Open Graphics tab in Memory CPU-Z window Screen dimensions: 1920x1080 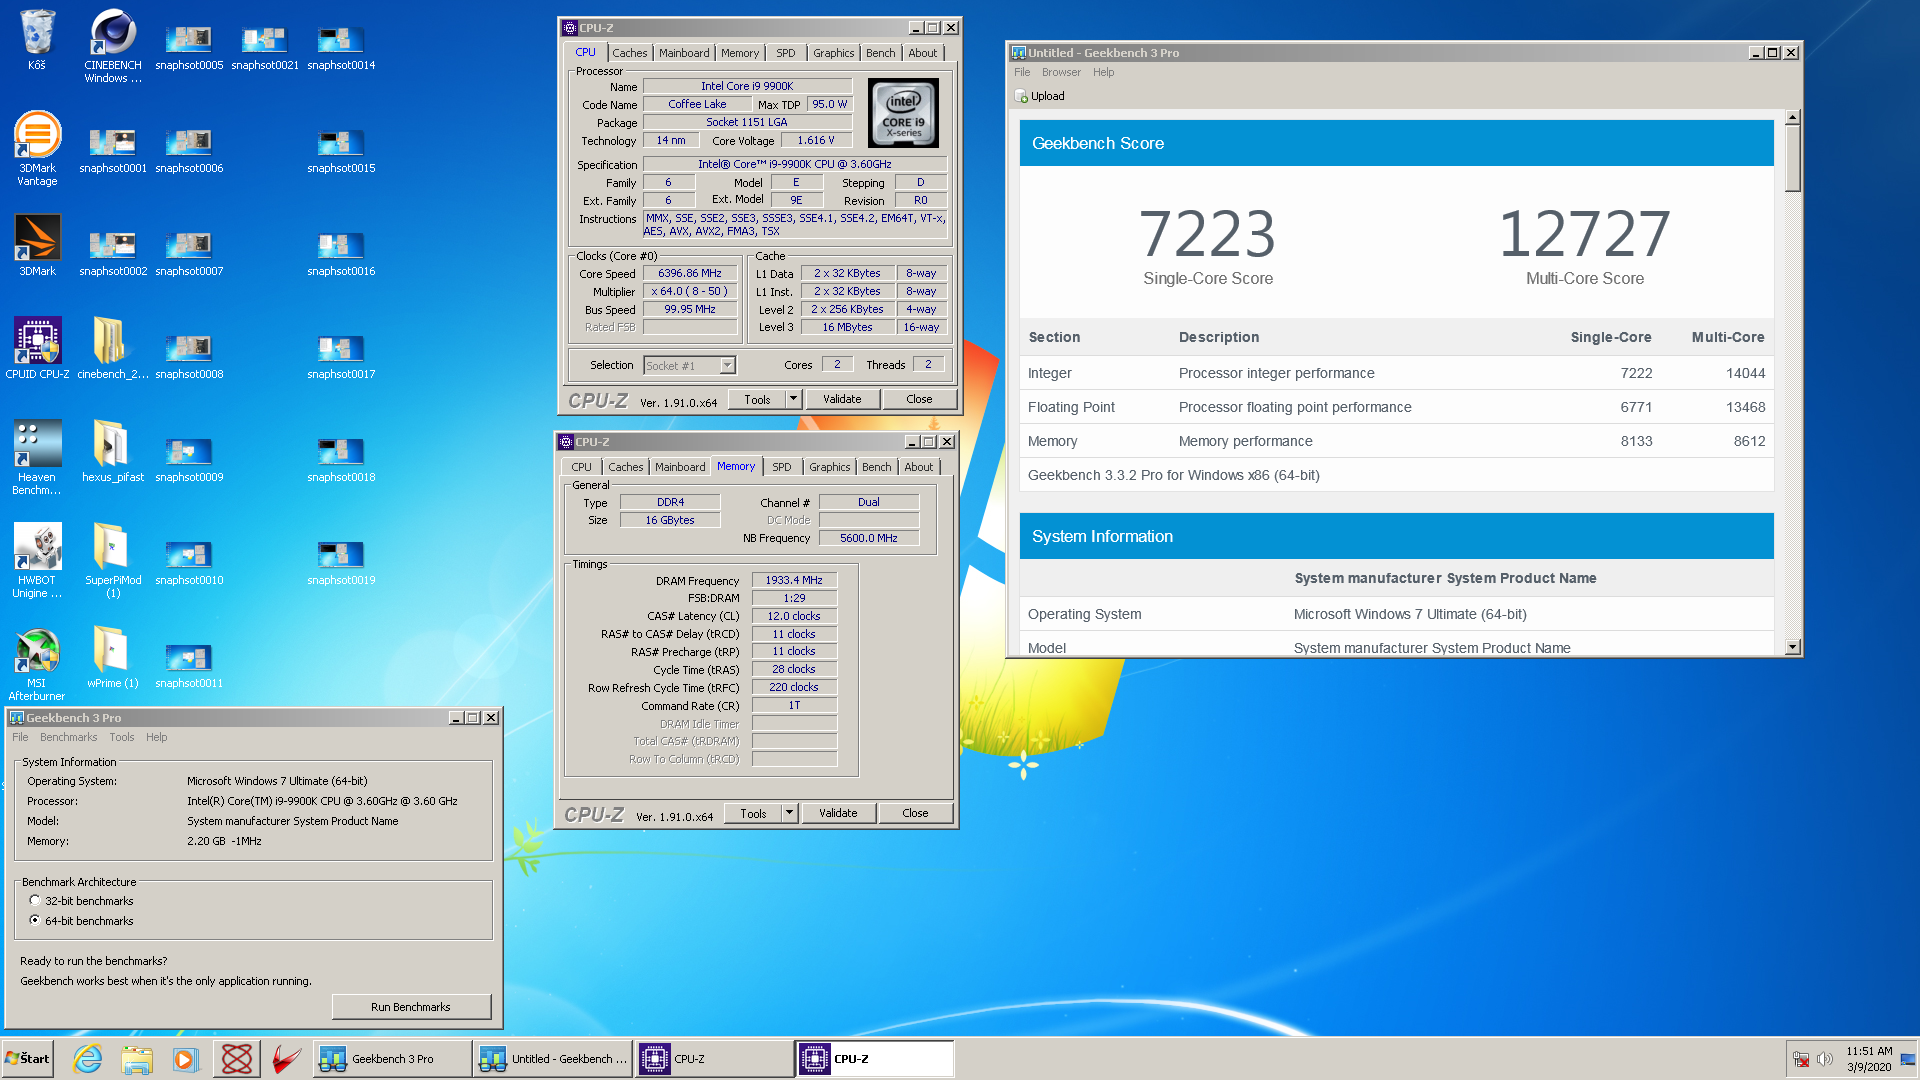829,467
